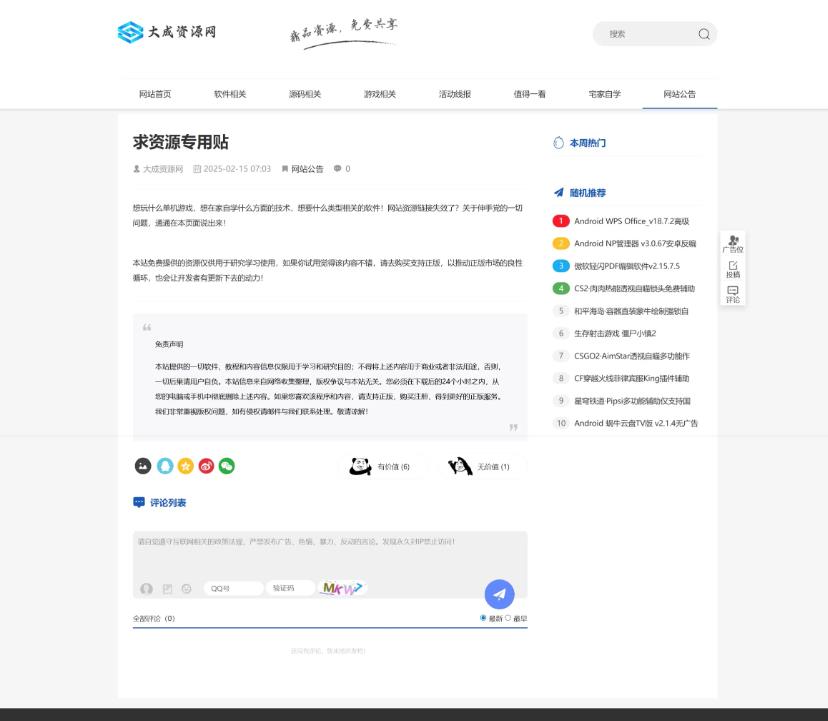The height and width of the screenshot is (721, 828).
Task: Share the article to Weibo
Action: click(x=206, y=466)
